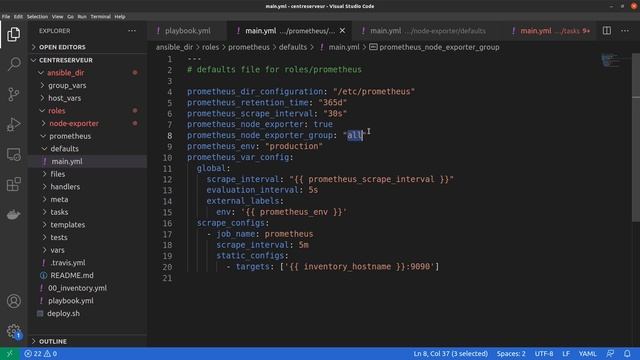This screenshot has width=640, height=360.
Task: Open the Docker view icon
Action: click(x=13, y=214)
